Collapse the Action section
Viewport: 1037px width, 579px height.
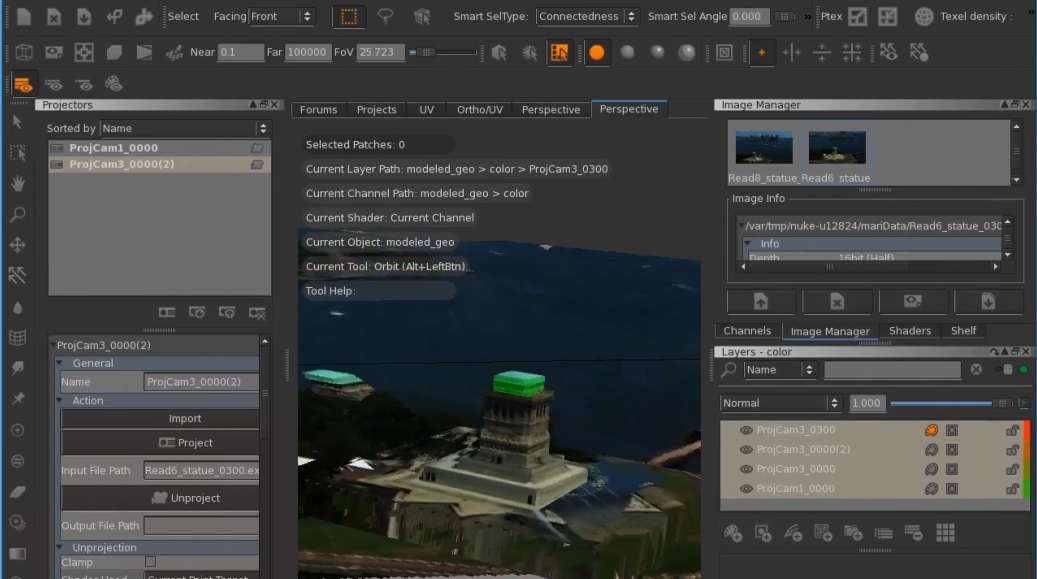click(60, 400)
